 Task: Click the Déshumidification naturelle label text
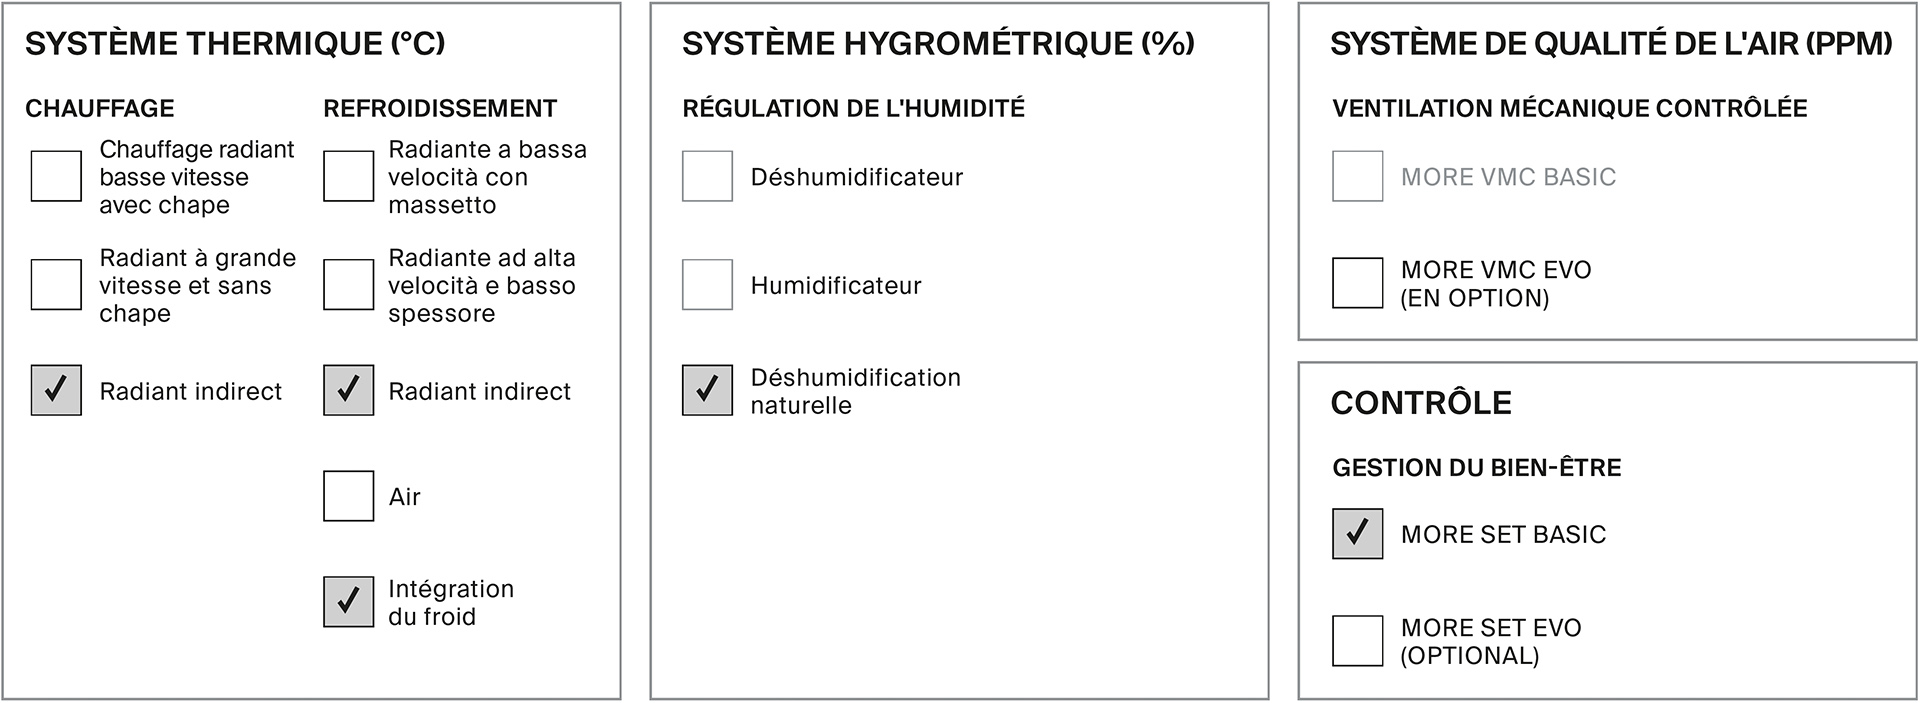click(x=855, y=391)
